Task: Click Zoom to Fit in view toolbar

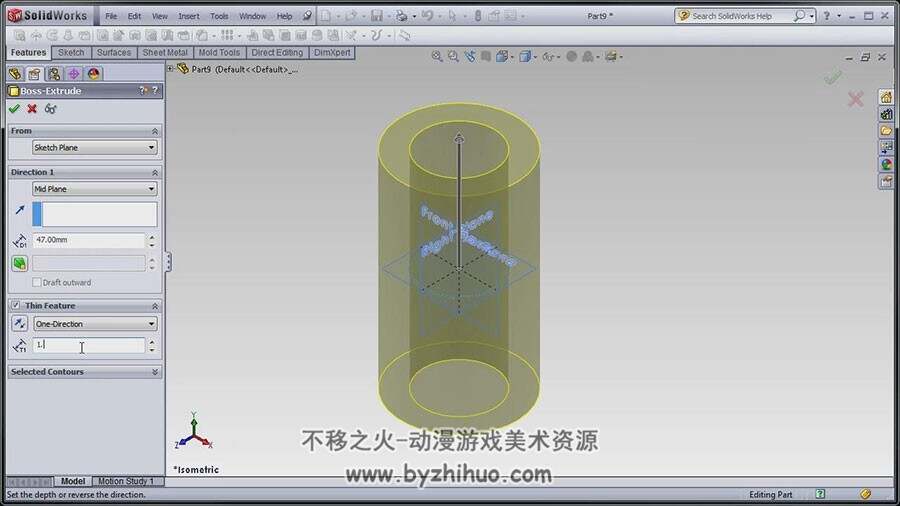Action: coord(437,56)
